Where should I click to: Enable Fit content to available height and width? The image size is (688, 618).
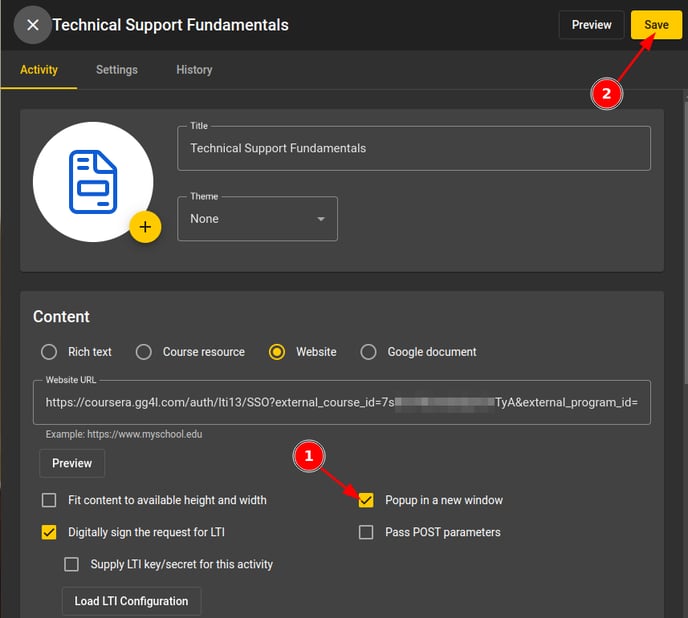click(49, 500)
